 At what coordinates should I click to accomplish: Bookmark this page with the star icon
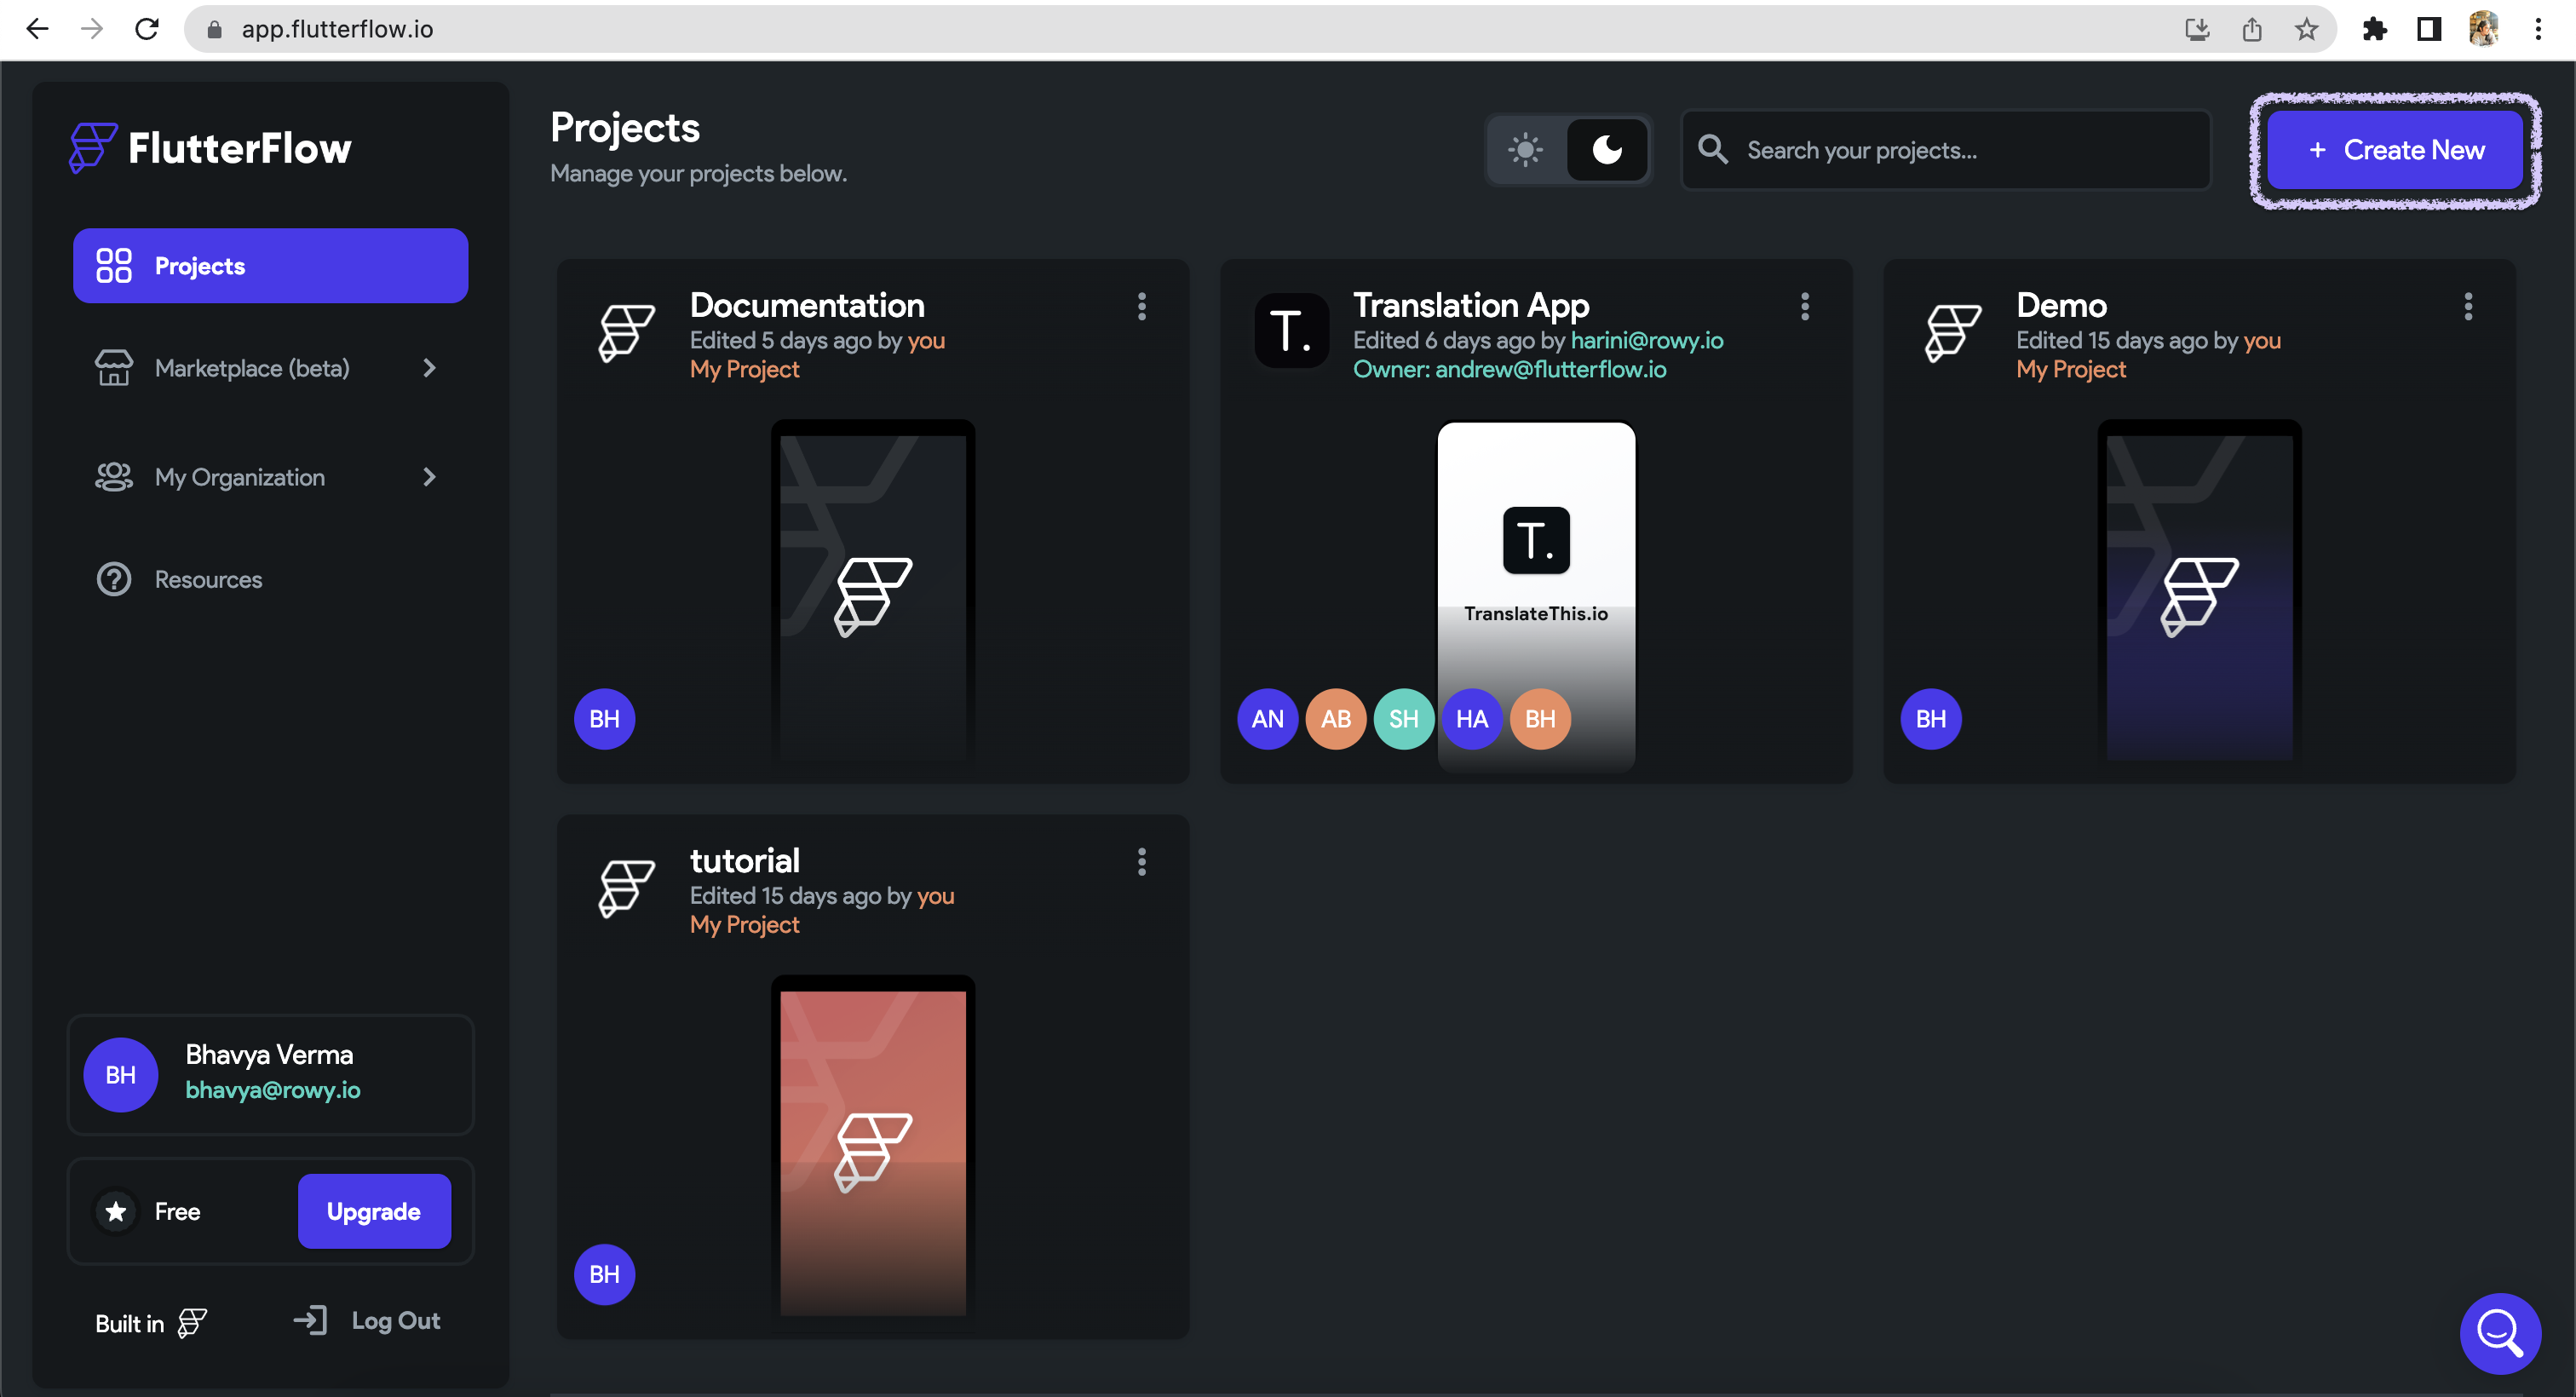[2306, 29]
